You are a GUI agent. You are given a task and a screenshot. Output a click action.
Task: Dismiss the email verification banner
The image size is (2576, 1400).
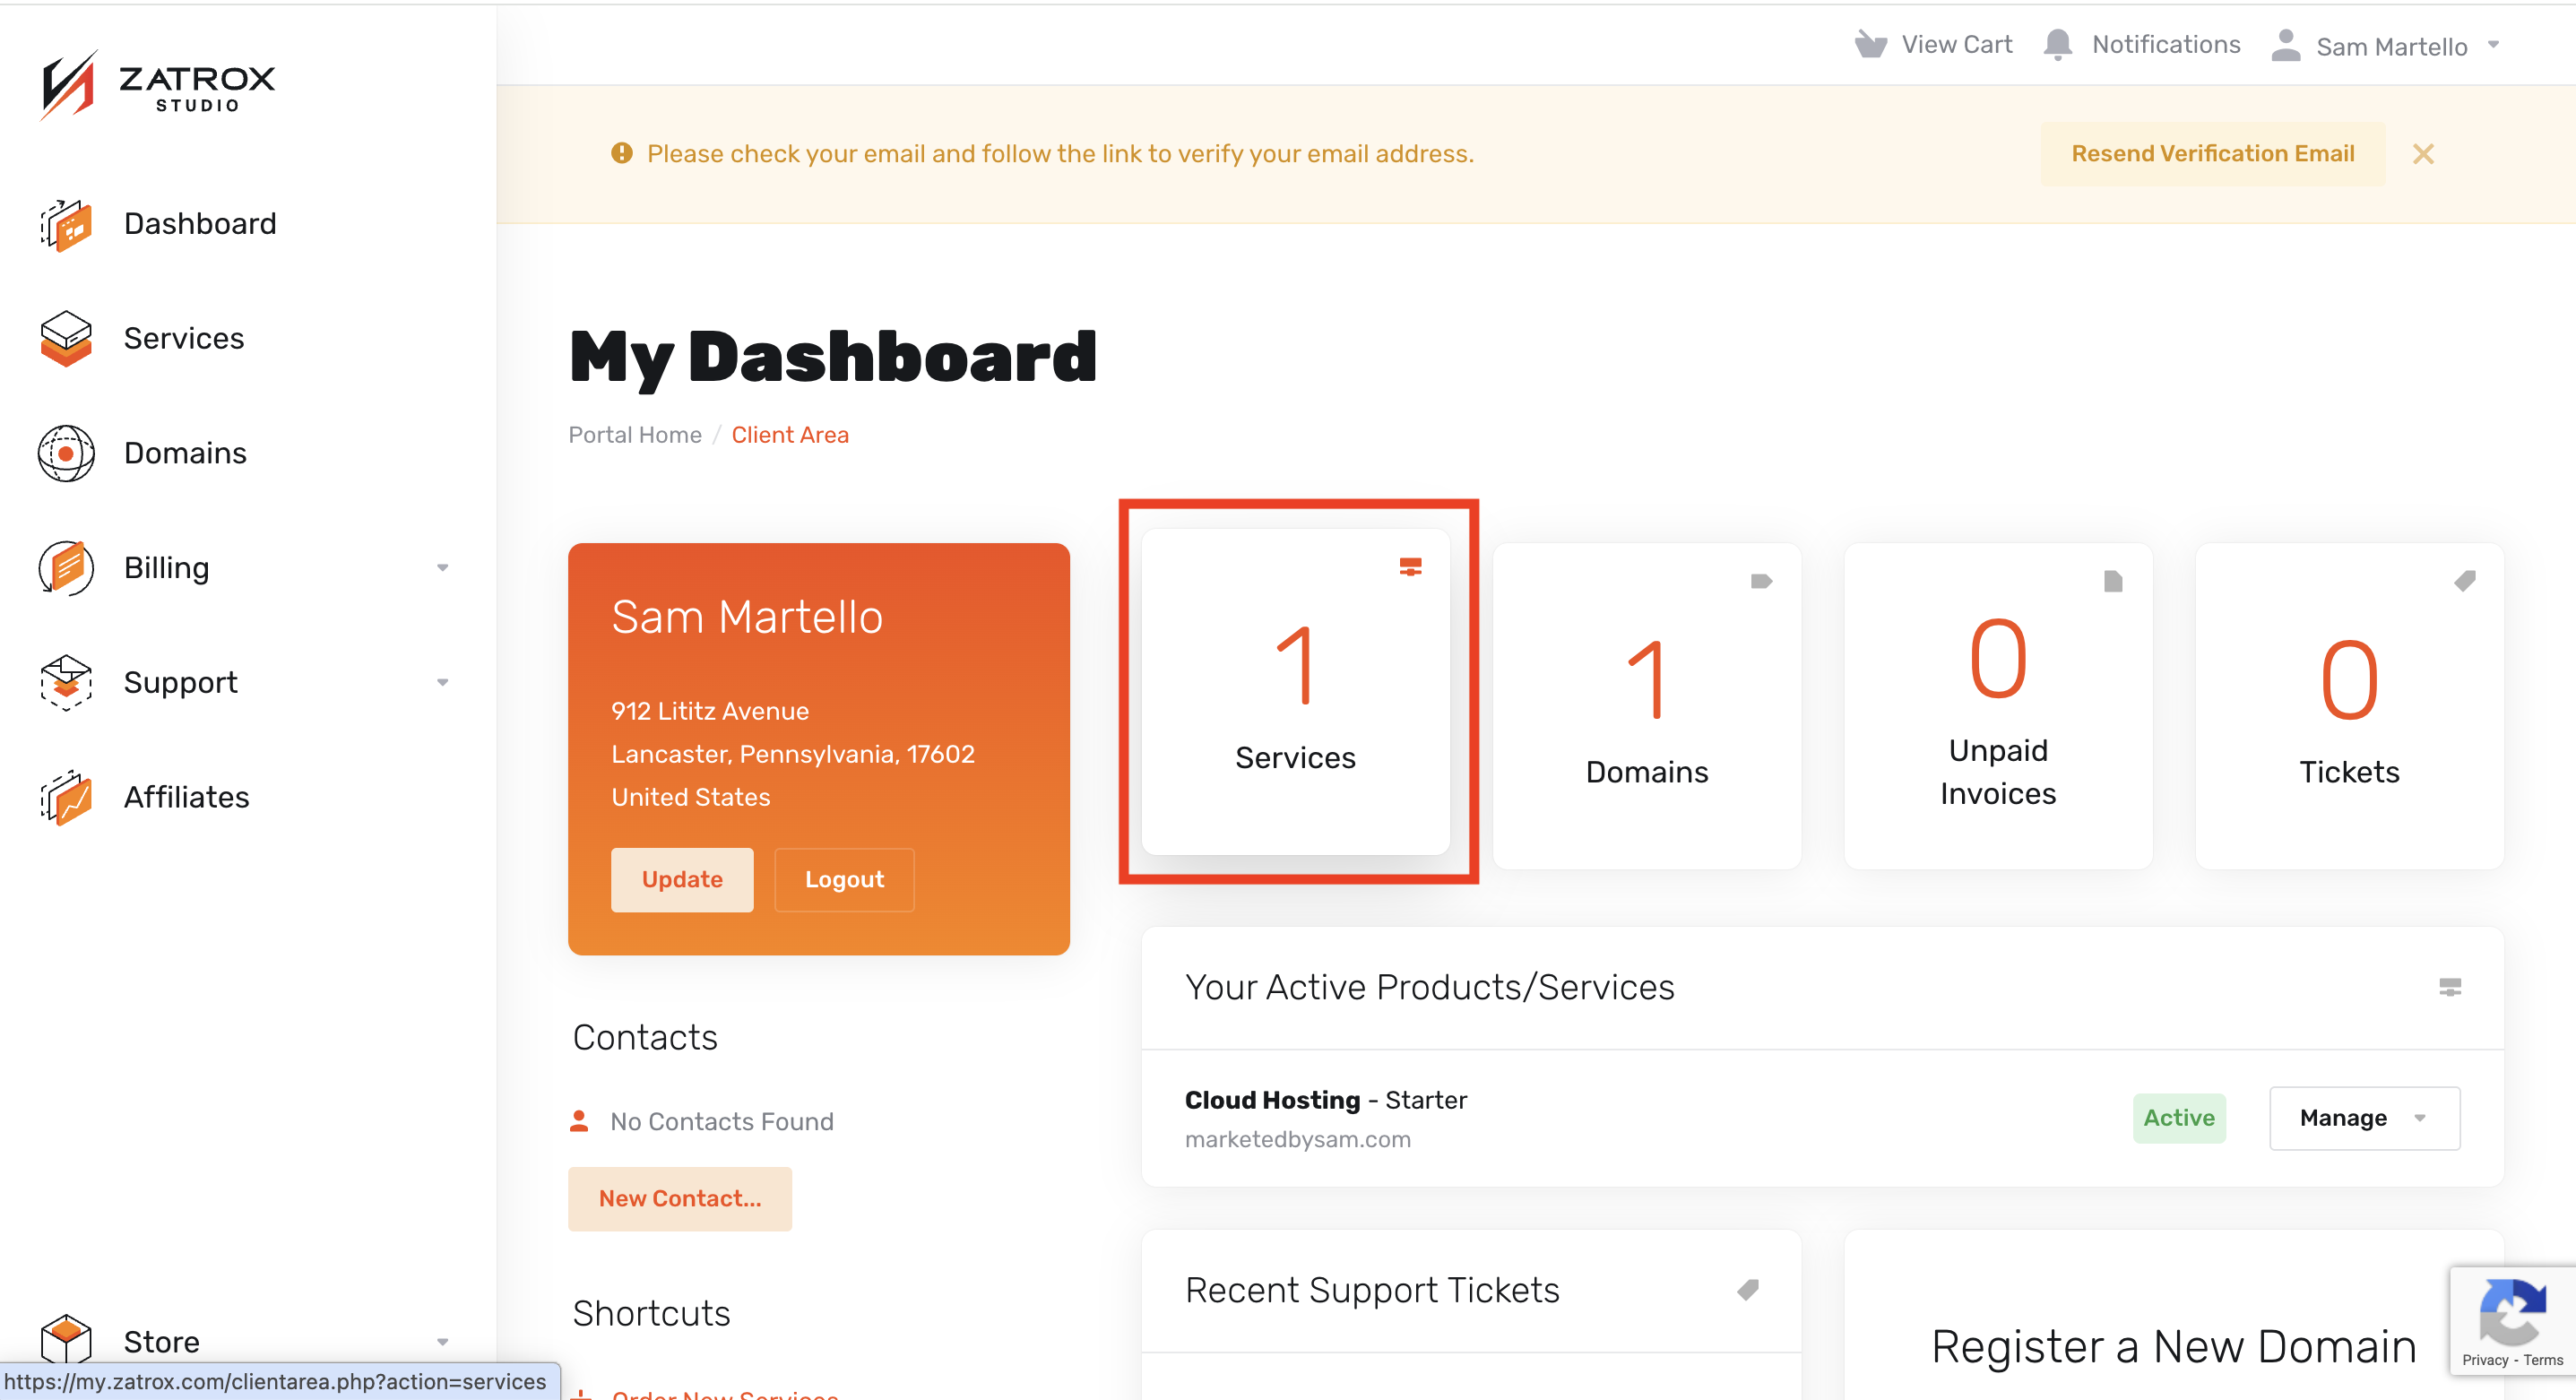(2422, 154)
